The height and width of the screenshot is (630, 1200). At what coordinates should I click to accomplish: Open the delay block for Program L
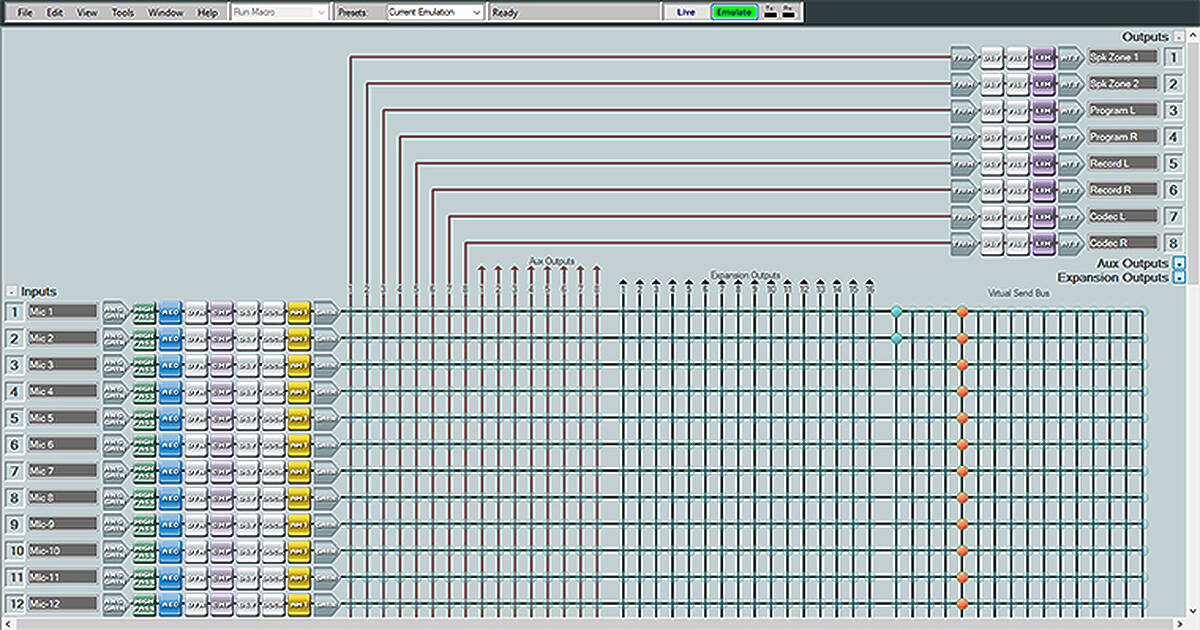[992, 110]
